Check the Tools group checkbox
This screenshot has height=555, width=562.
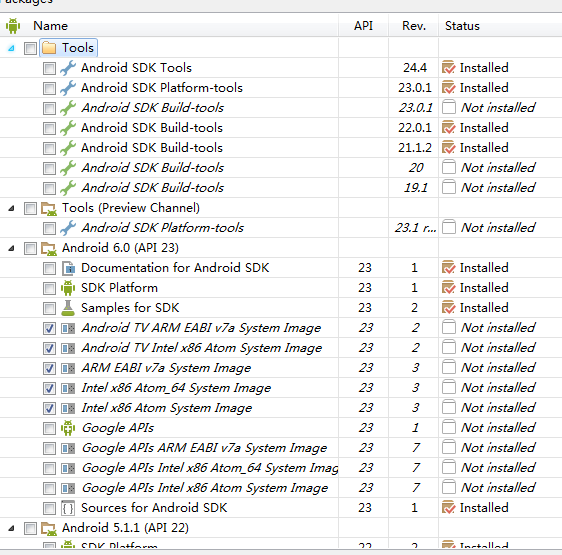[x=30, y=48]
